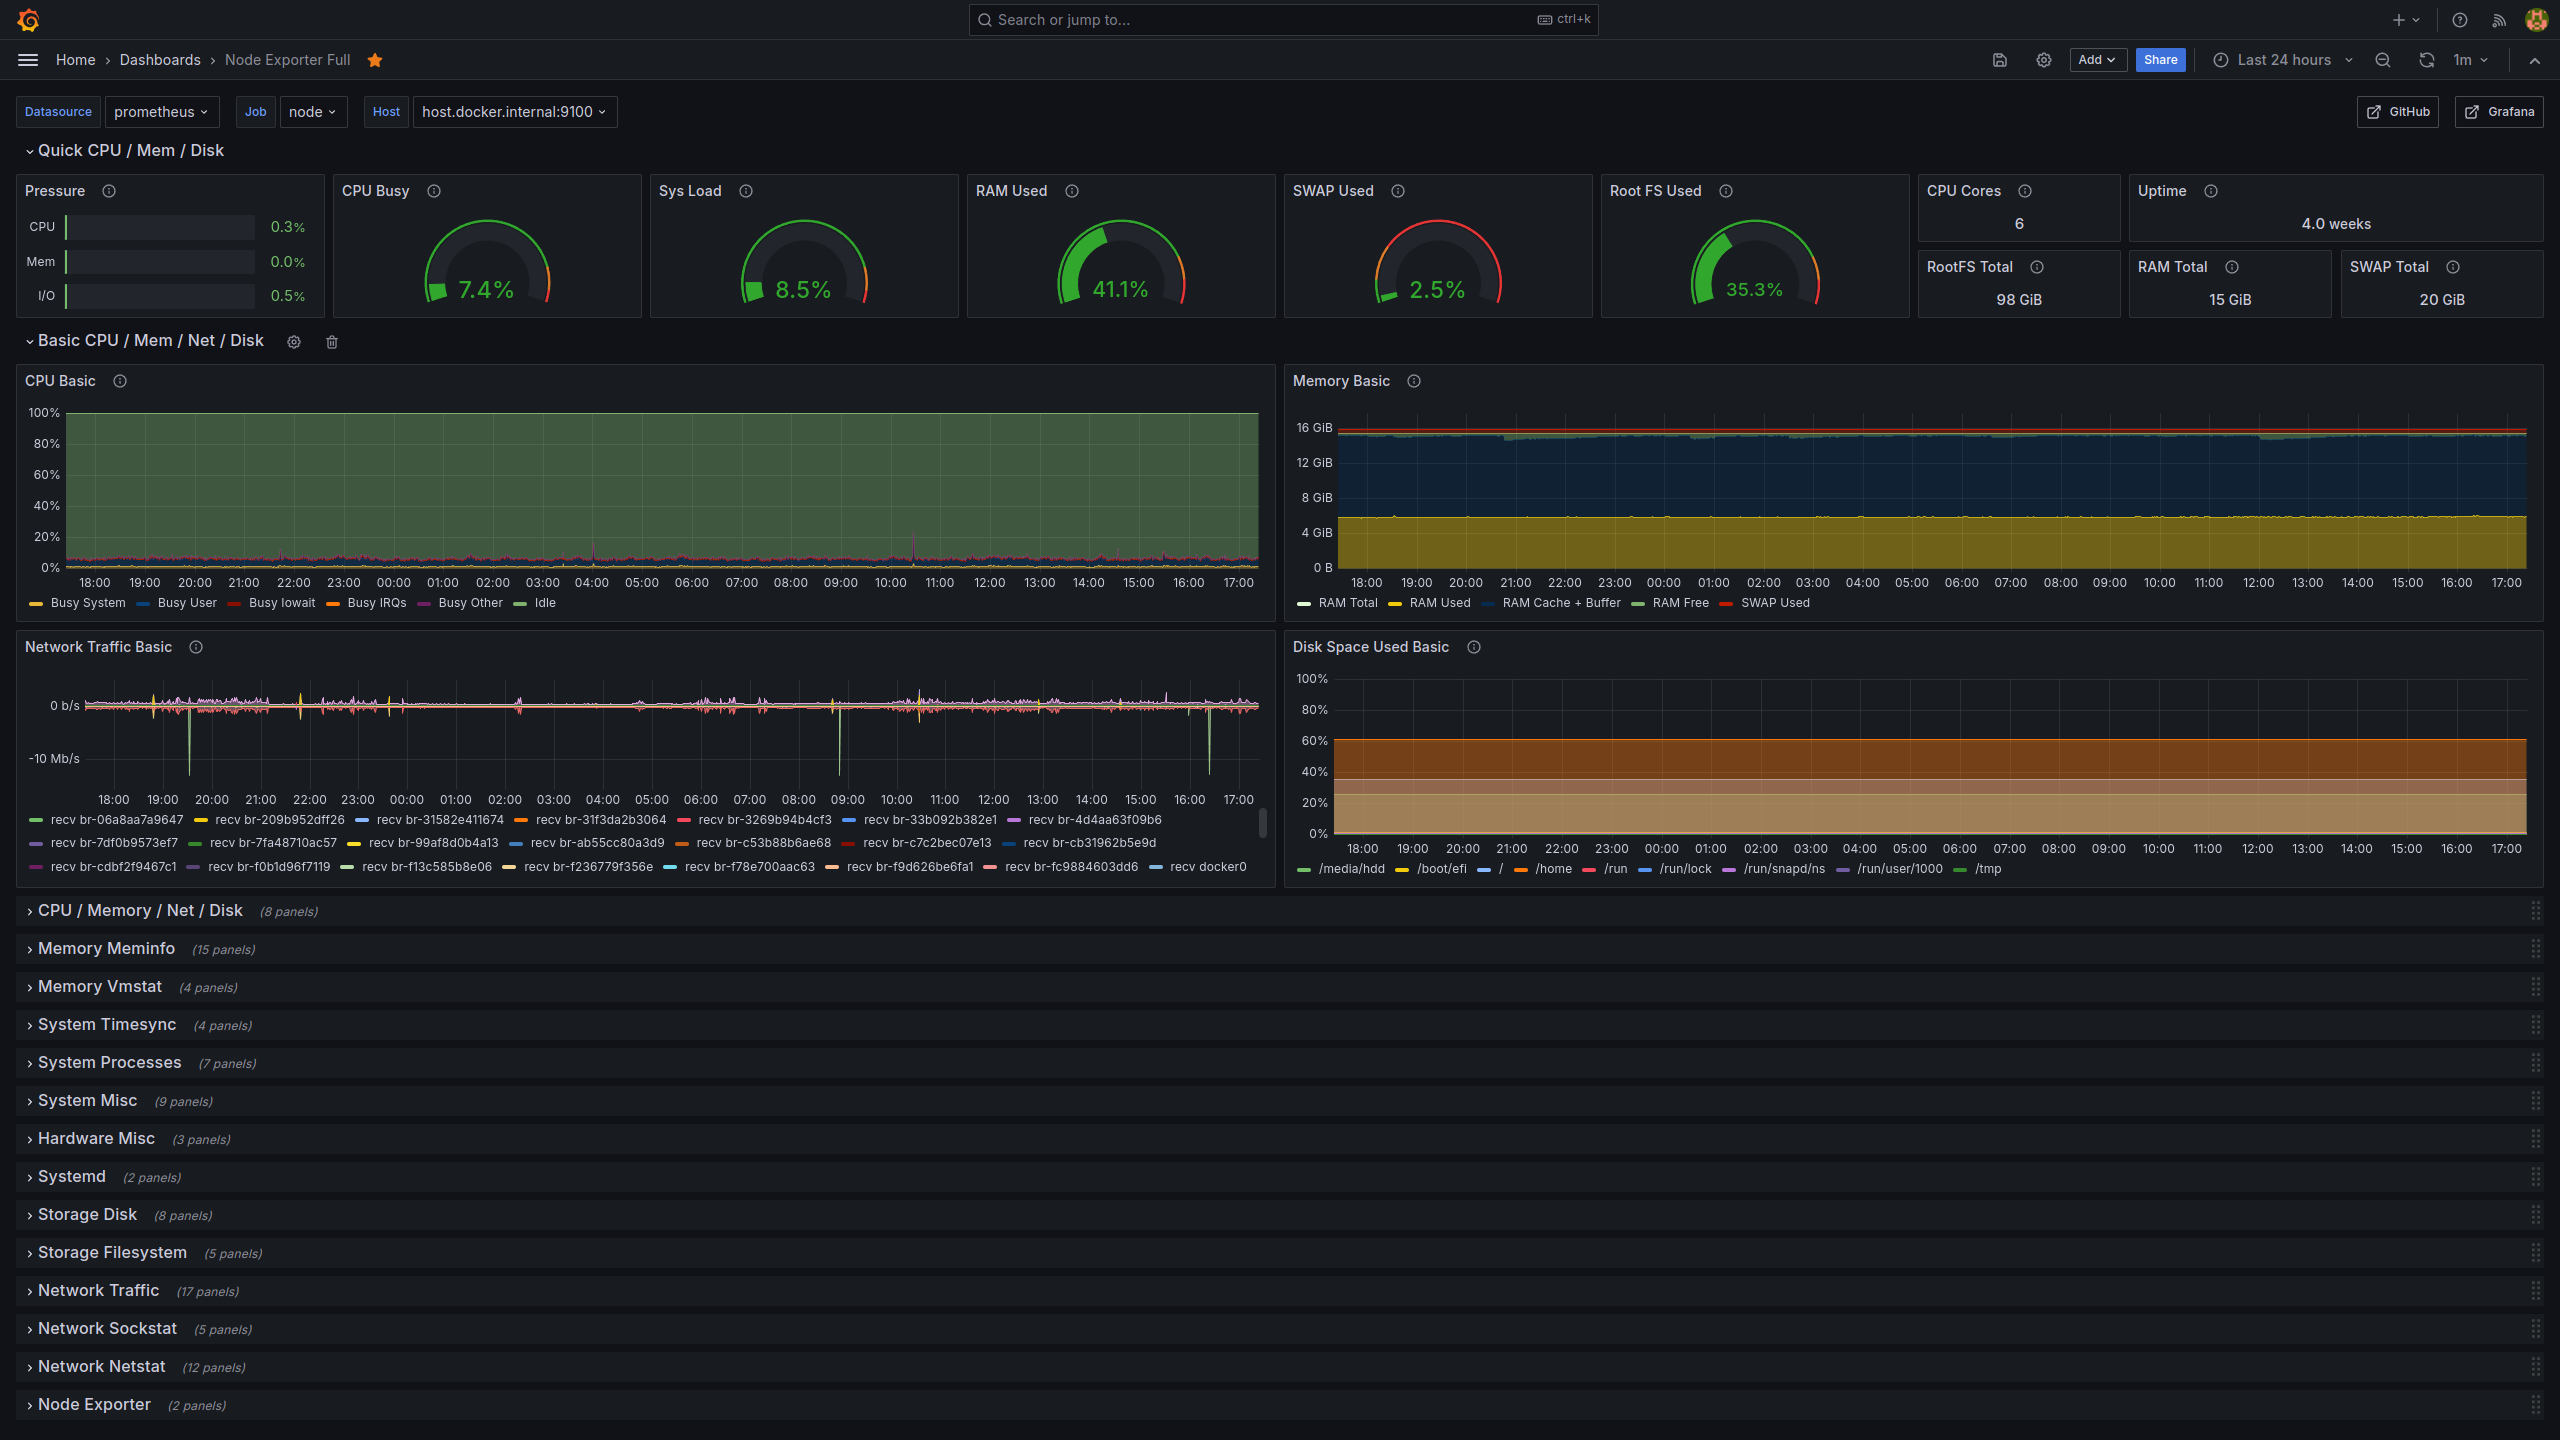Click the Search or jump to field
Viewport: 2560px width, 1440px height.
pos(1283,20)
